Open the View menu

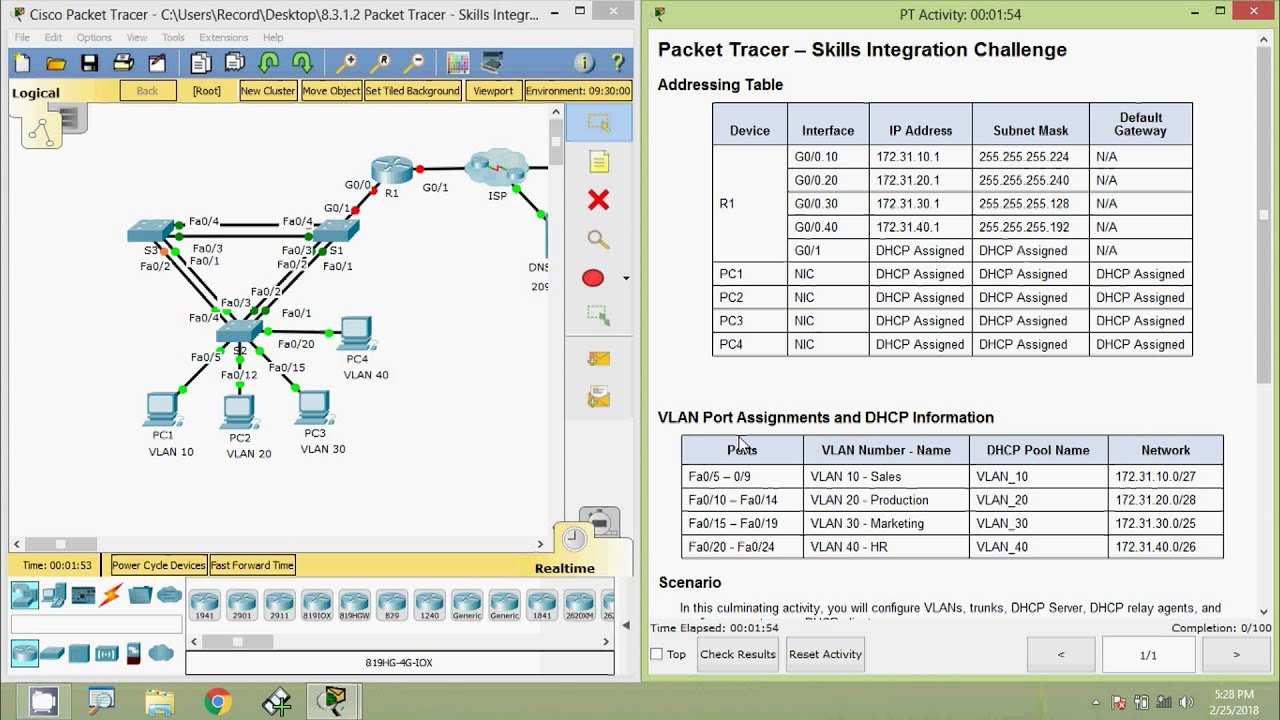click(x=138, y=37)
